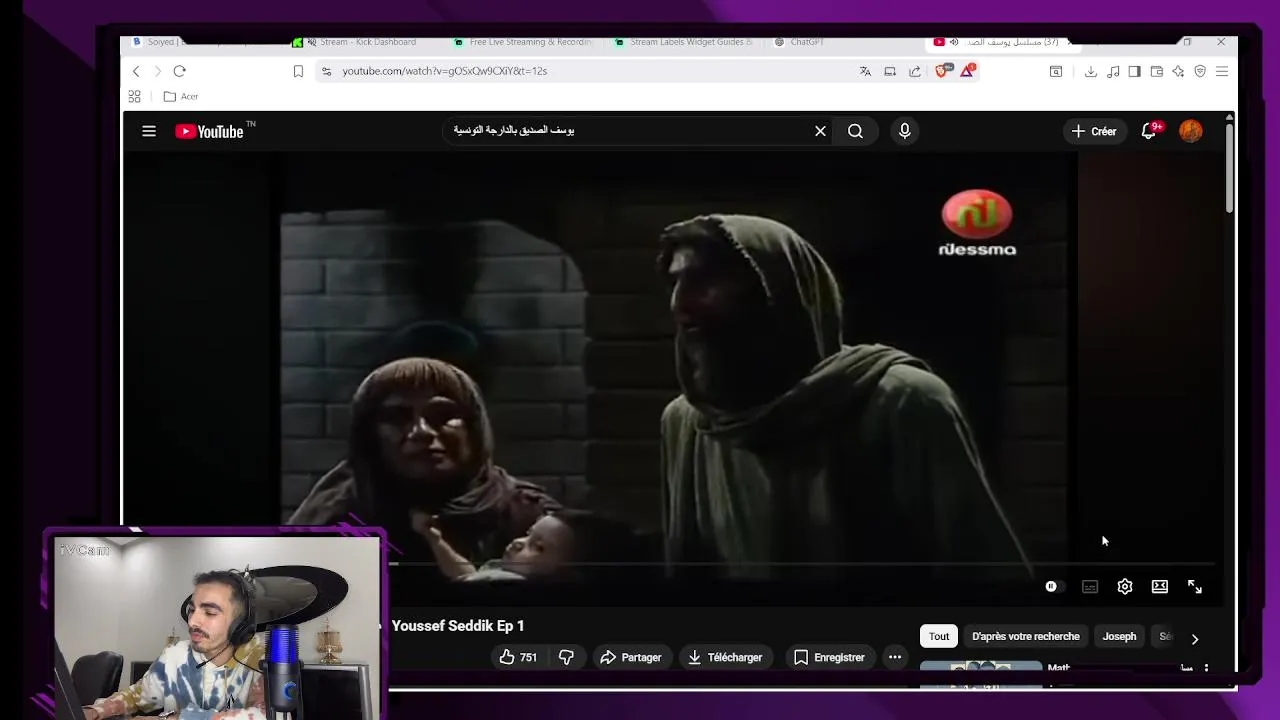Open the account avatar menu
This screenshot has height=720, width=1280.
1191,131
